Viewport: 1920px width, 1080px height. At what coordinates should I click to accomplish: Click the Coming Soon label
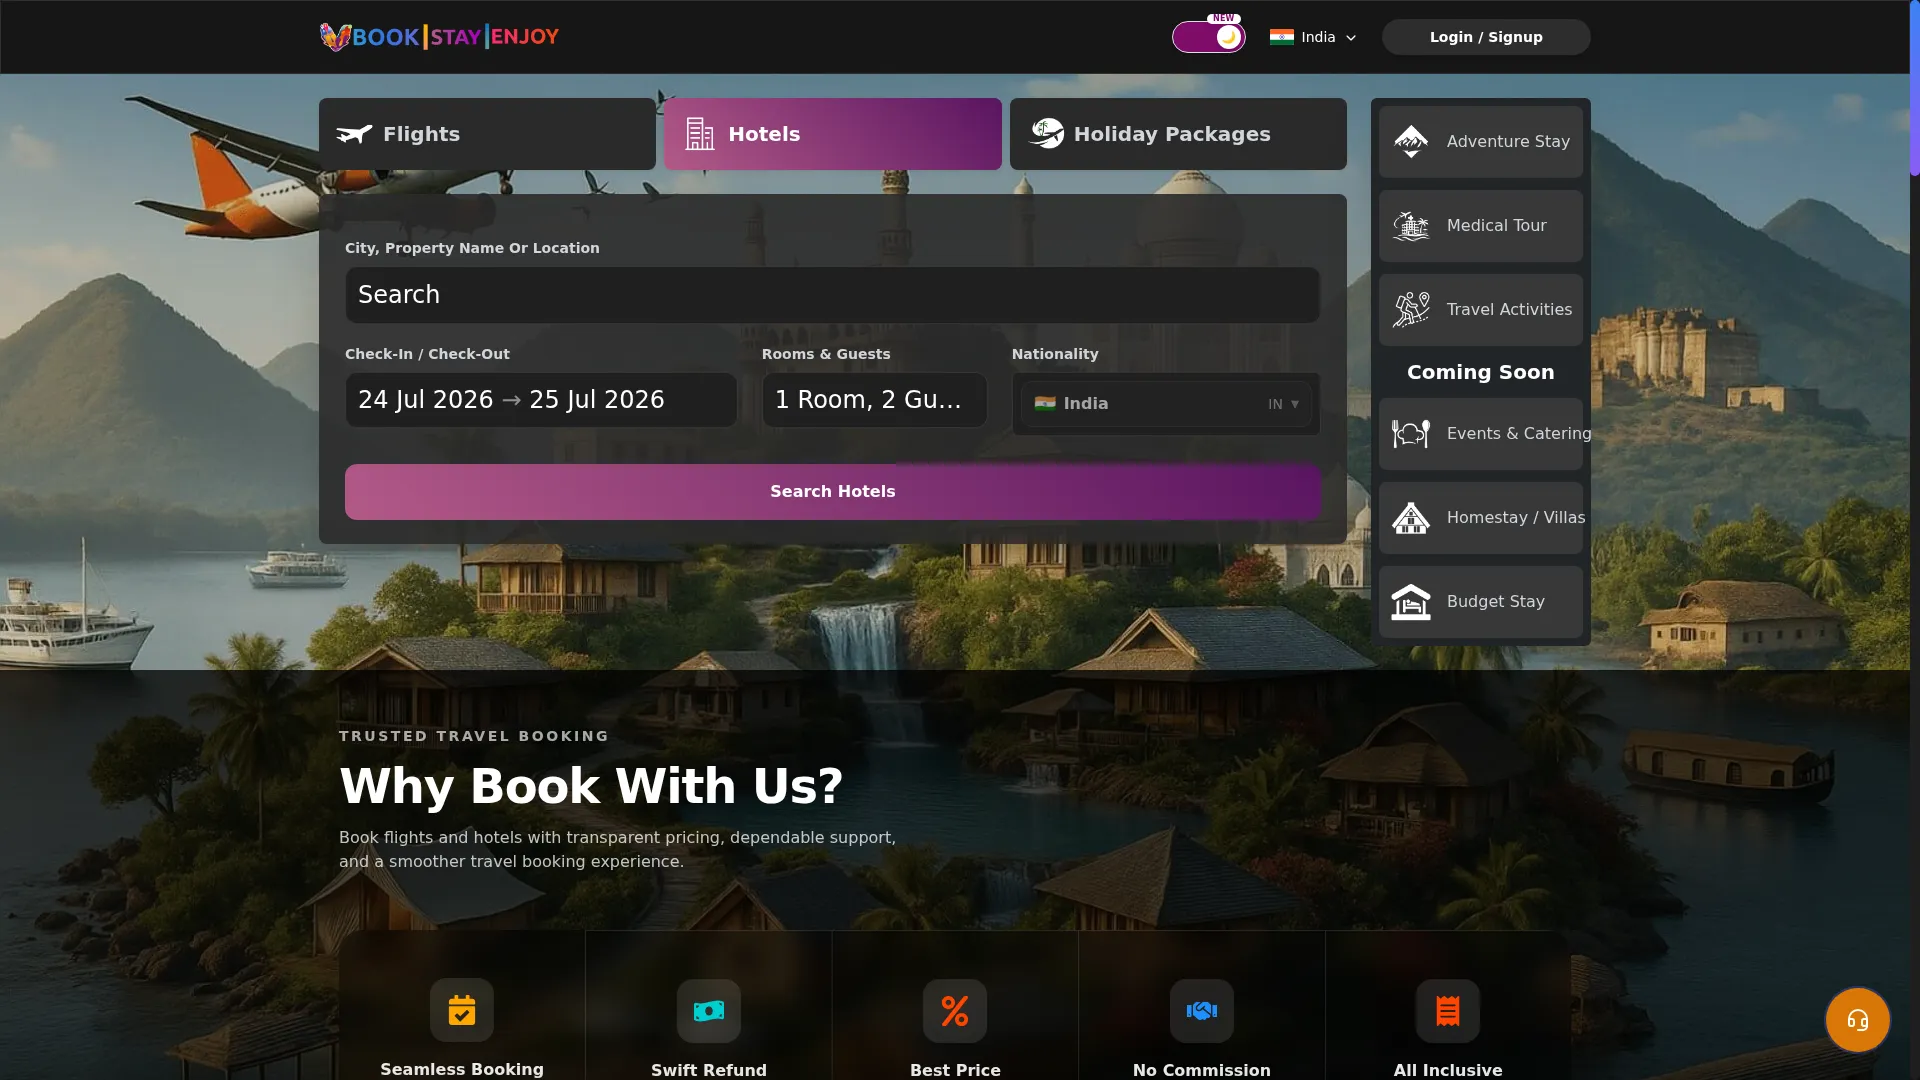(1481, 372)
